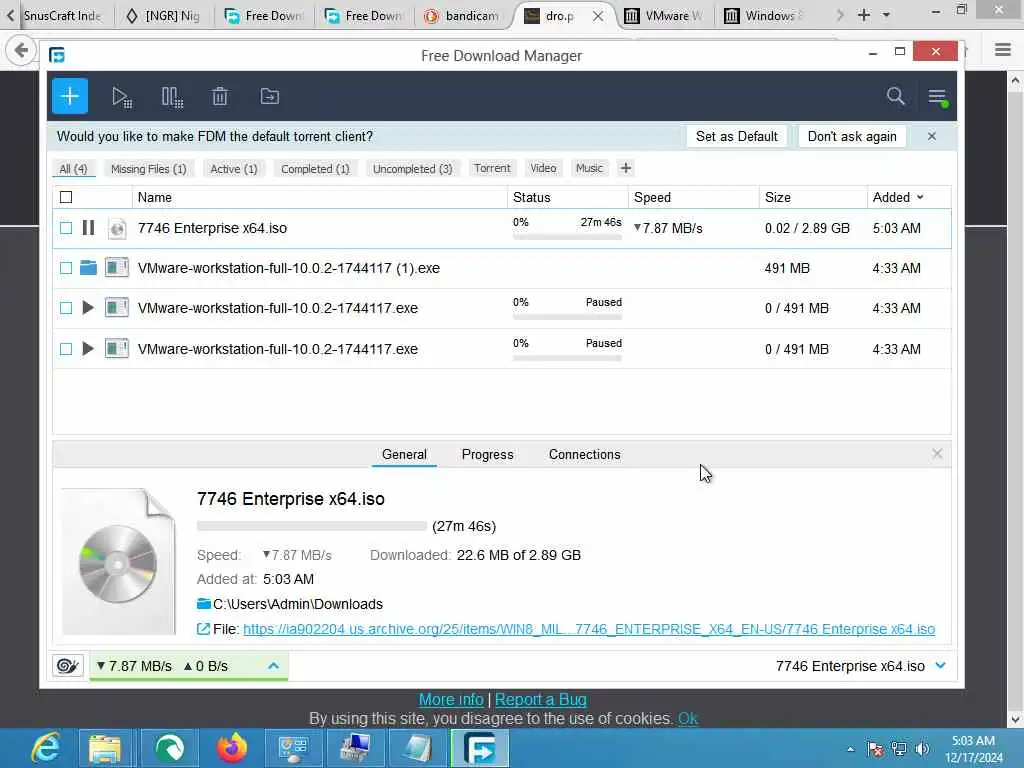The height and width of the screenshot is (768, 1024).
Task: Click the volume speaker tray icon
Action: click(x=923, y=749)
